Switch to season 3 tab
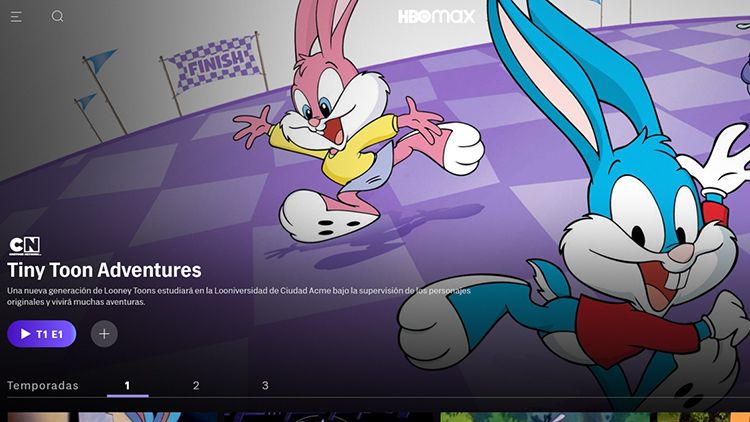This screenshot has width=750, height=422. (x=265, y=385)
